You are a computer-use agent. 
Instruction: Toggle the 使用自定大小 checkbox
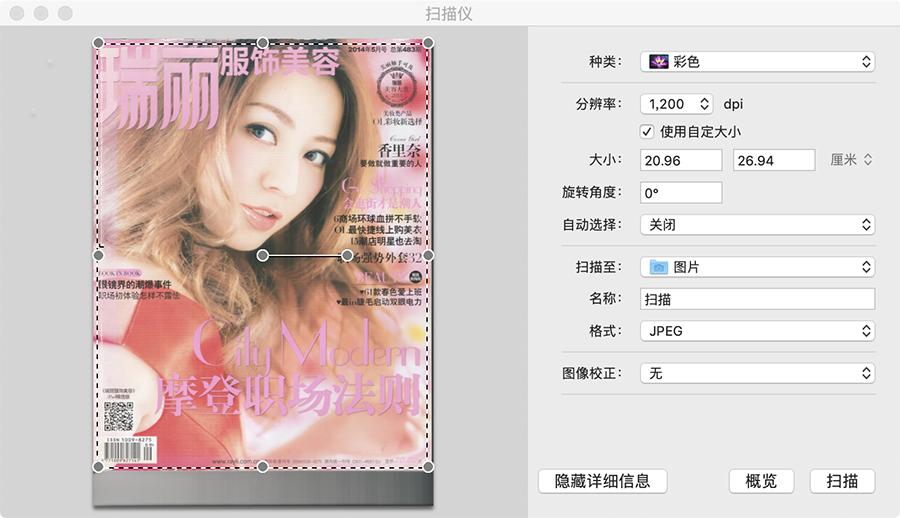(647, 132)
